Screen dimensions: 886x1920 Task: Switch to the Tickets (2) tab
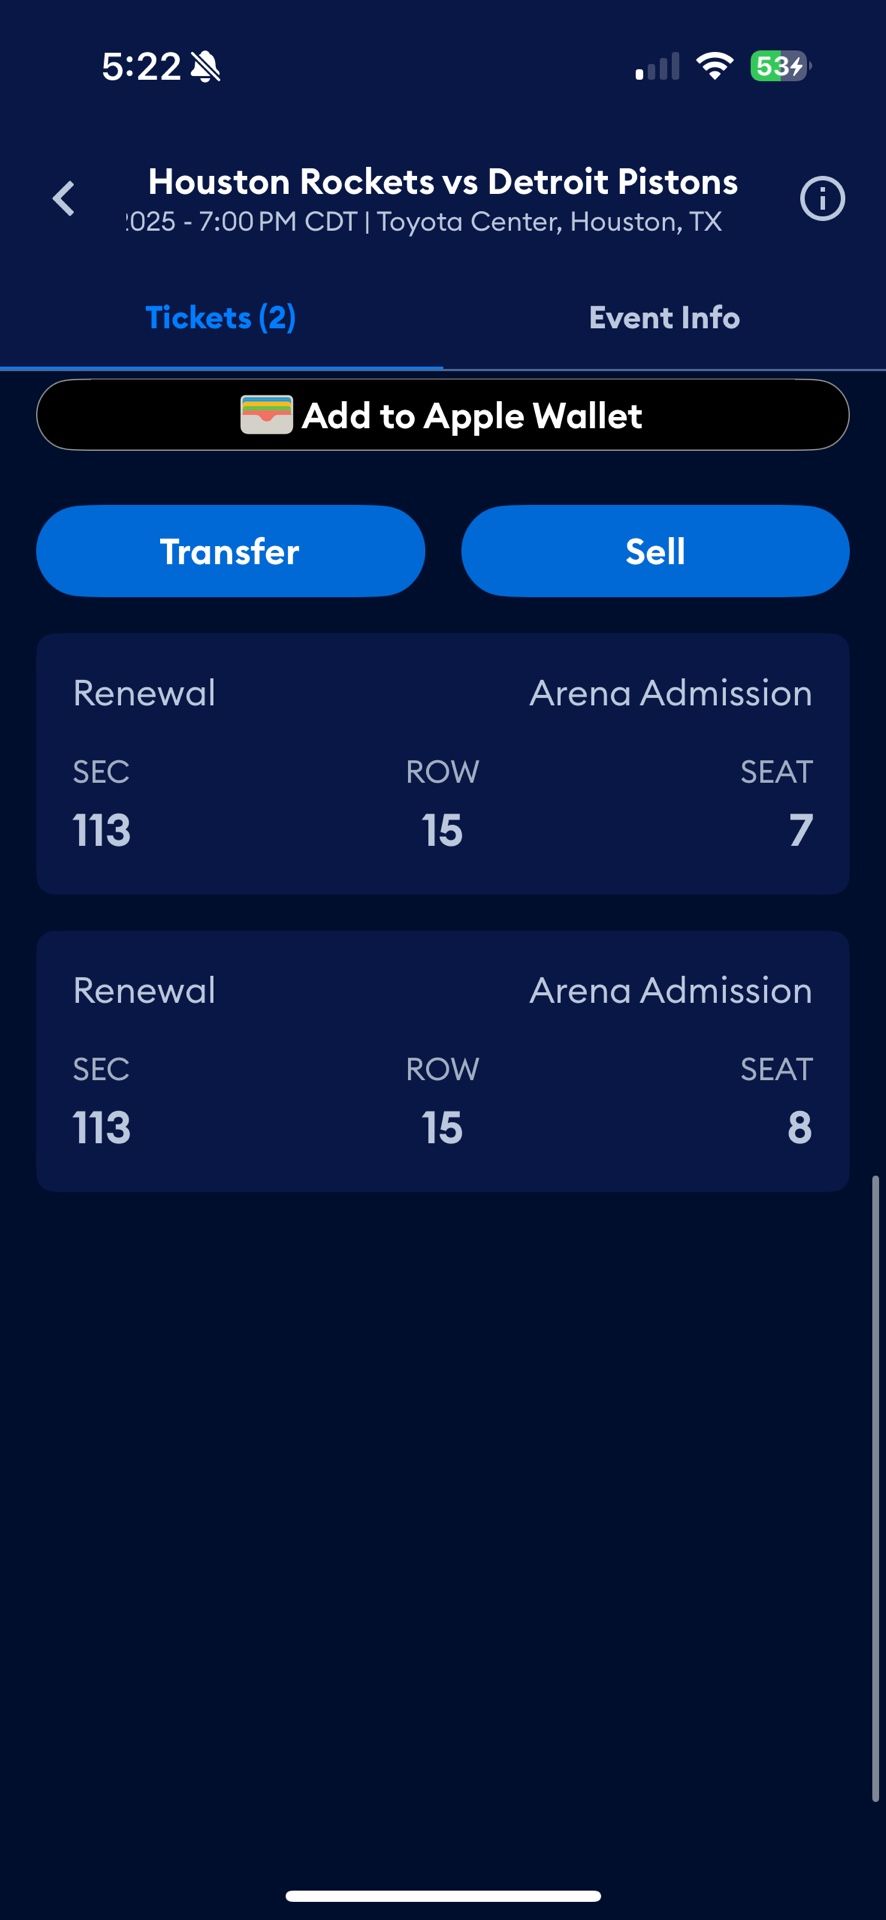tap(221, 318)
